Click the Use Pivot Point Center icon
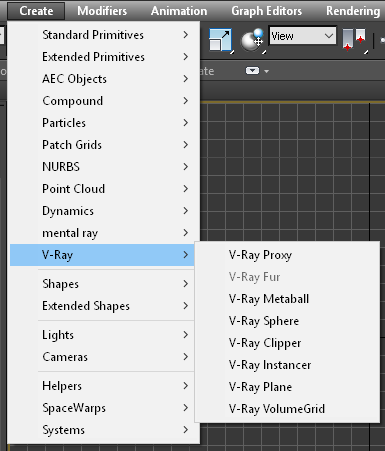Image resolution: width=385 pixels, height=451 pixels. pyautogui.click(x=355, y=40)
